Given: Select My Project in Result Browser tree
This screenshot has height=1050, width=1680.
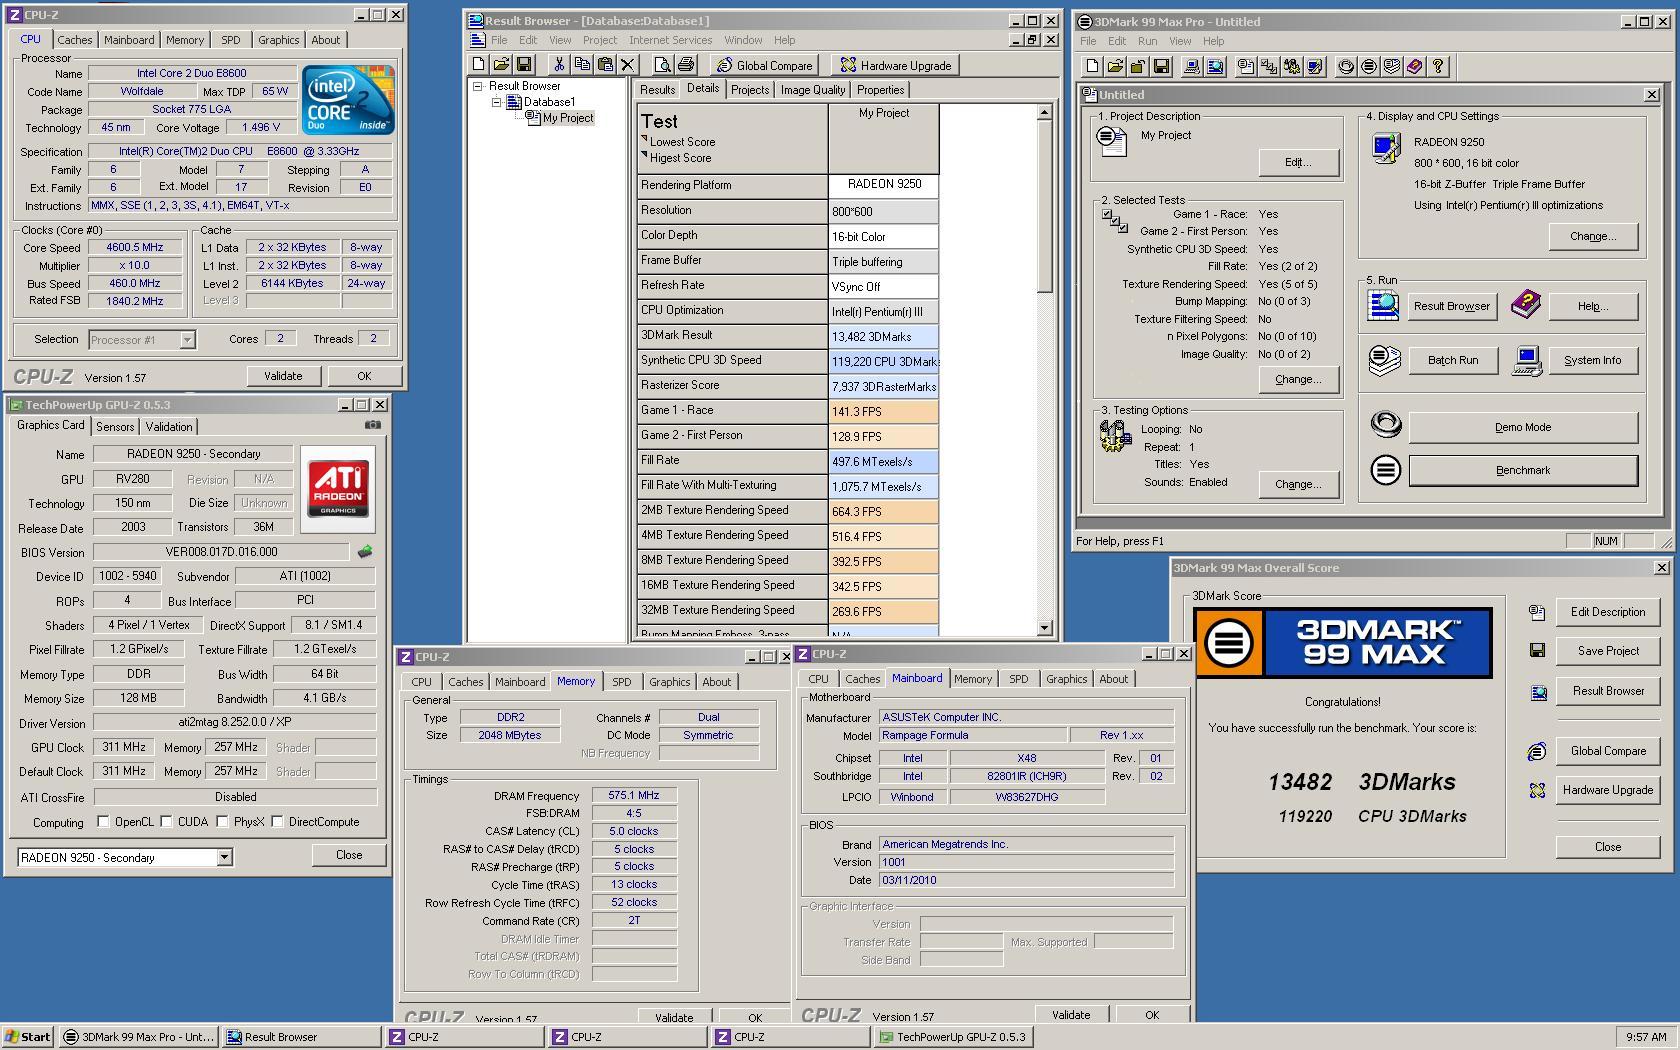Looking at the screenshot, I should pos(567,118).
